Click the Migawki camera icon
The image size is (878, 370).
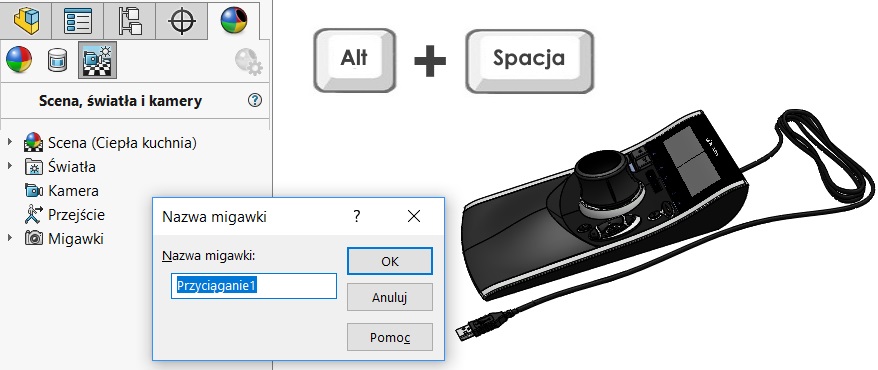click(34, 238)
